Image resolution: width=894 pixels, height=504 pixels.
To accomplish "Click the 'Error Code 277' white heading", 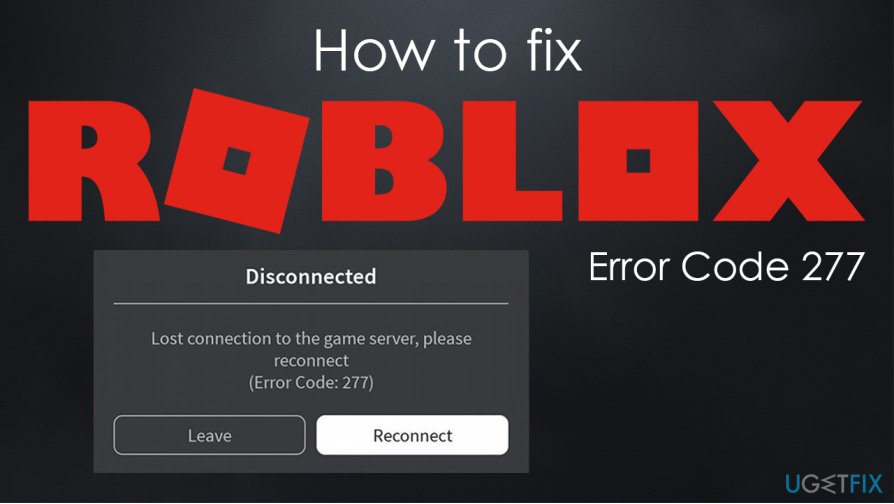I will [726, 266].
